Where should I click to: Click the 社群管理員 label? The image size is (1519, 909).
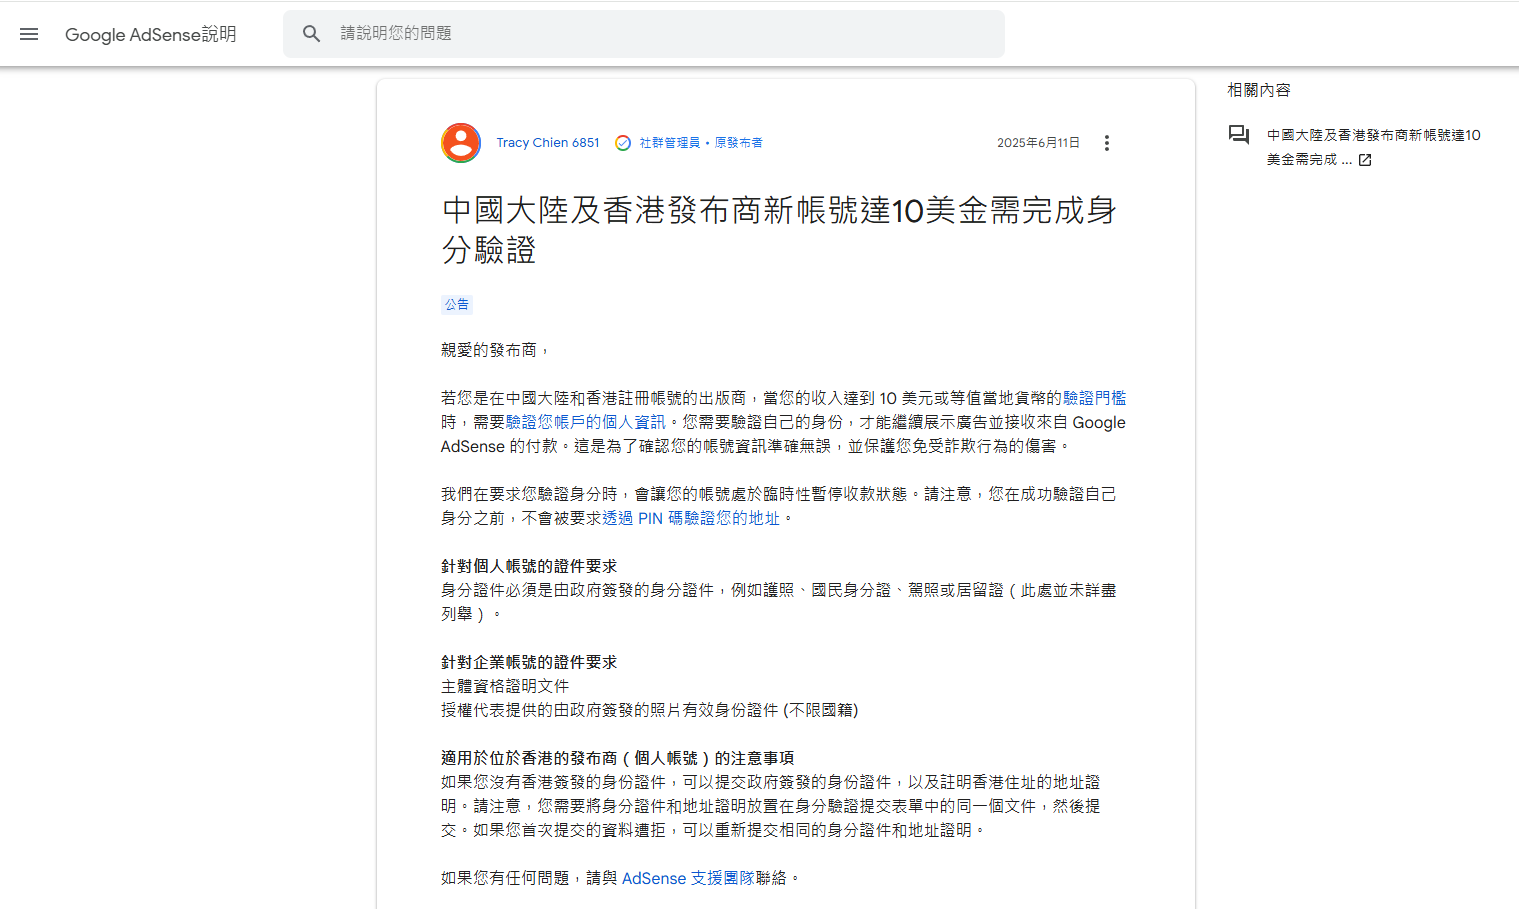pyautogui.click(x=670, y=143)
